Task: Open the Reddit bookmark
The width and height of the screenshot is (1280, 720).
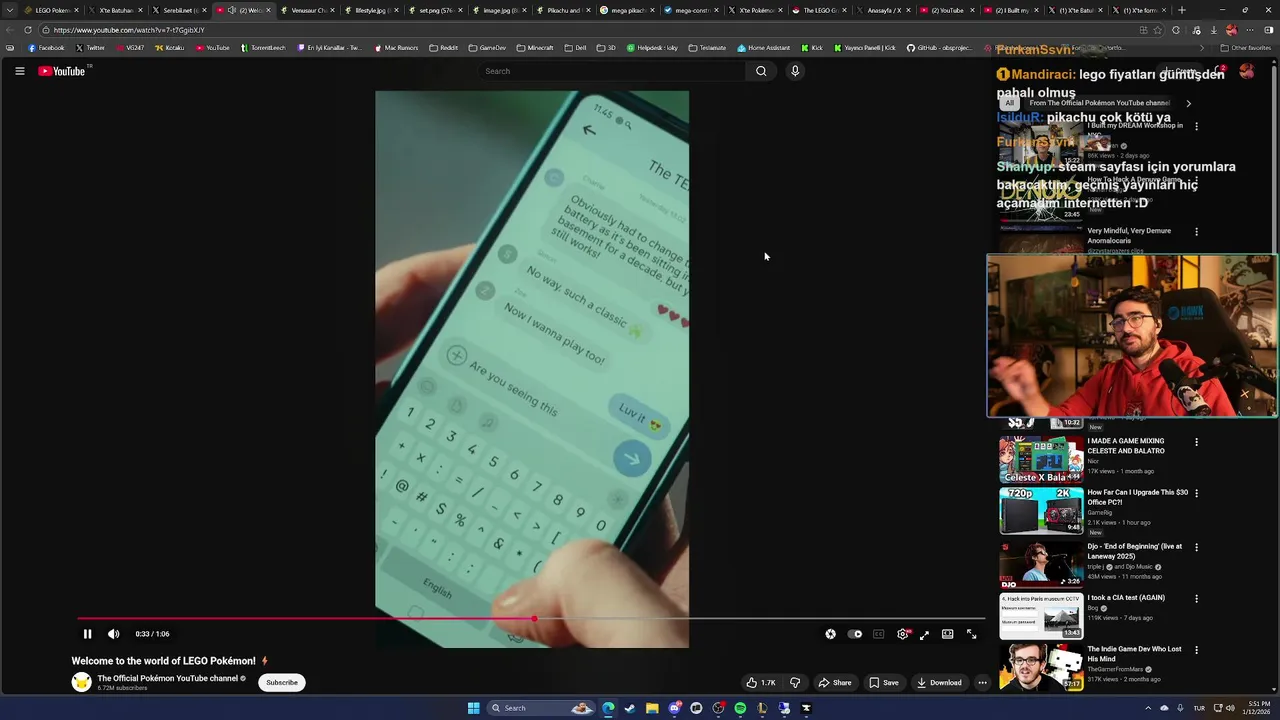Action: [443, 48]
